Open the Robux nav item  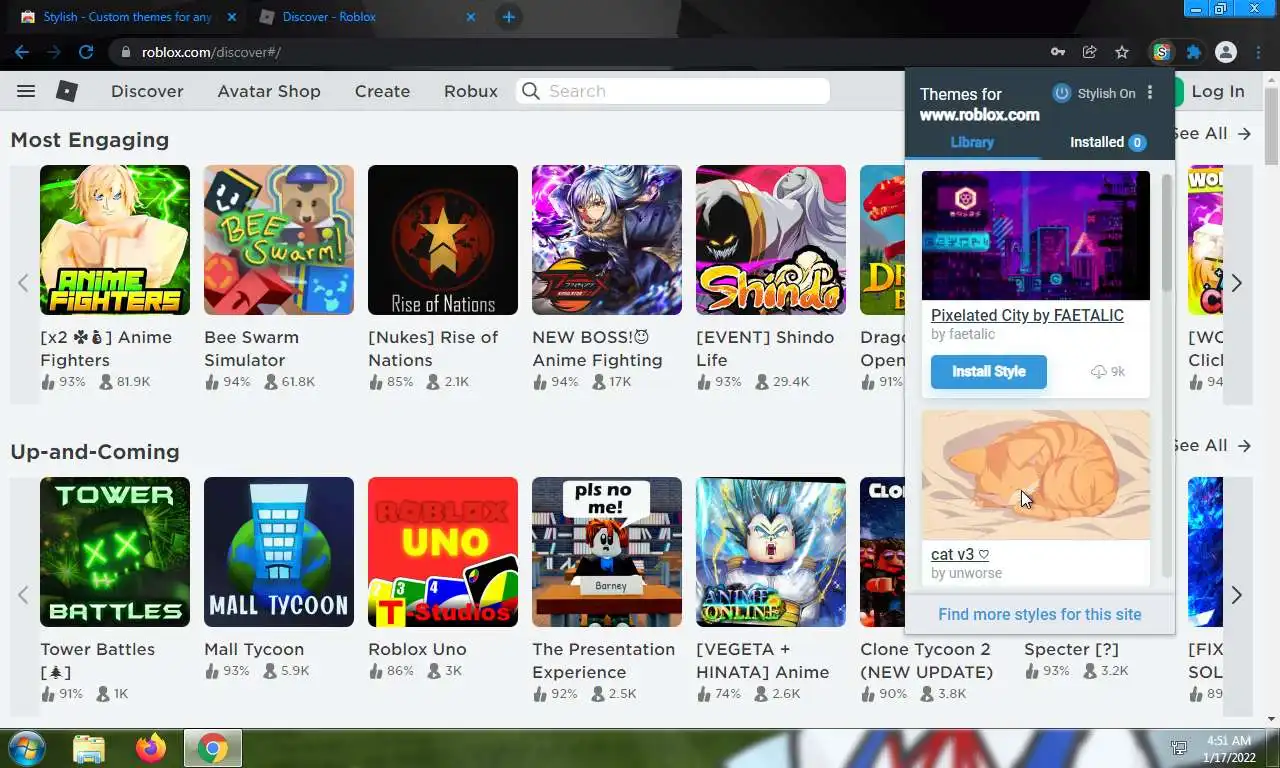pyautogui.click(x=471, y=91)
